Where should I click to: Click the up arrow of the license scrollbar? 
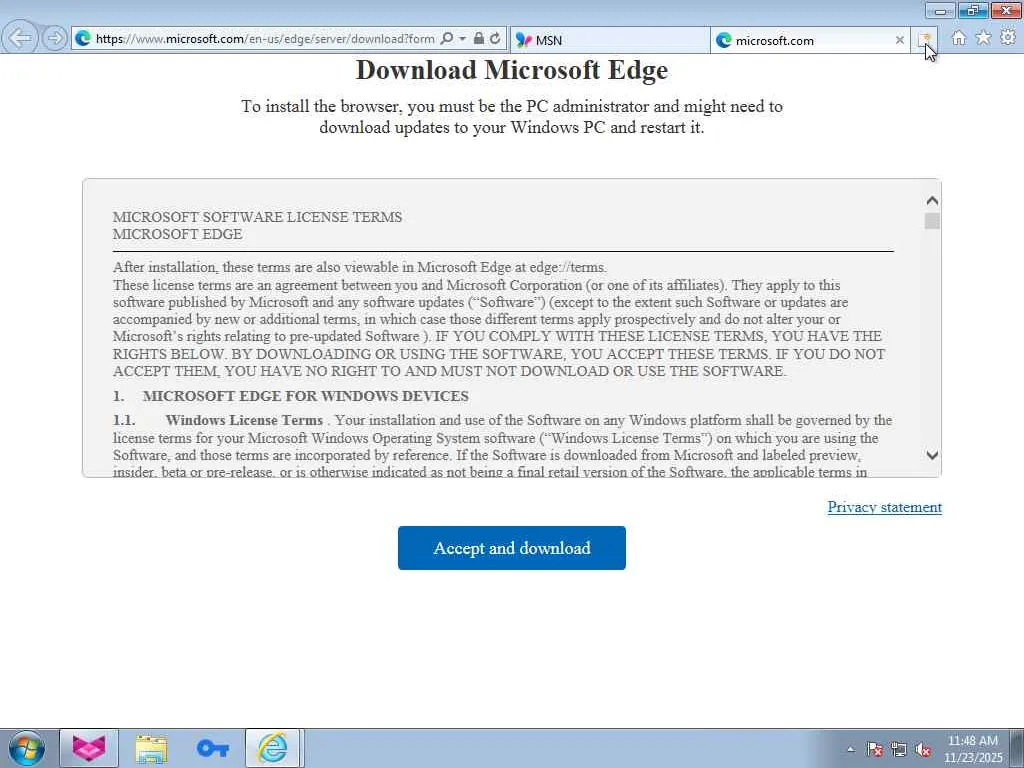pyautogui.click(x=932, y=200)
